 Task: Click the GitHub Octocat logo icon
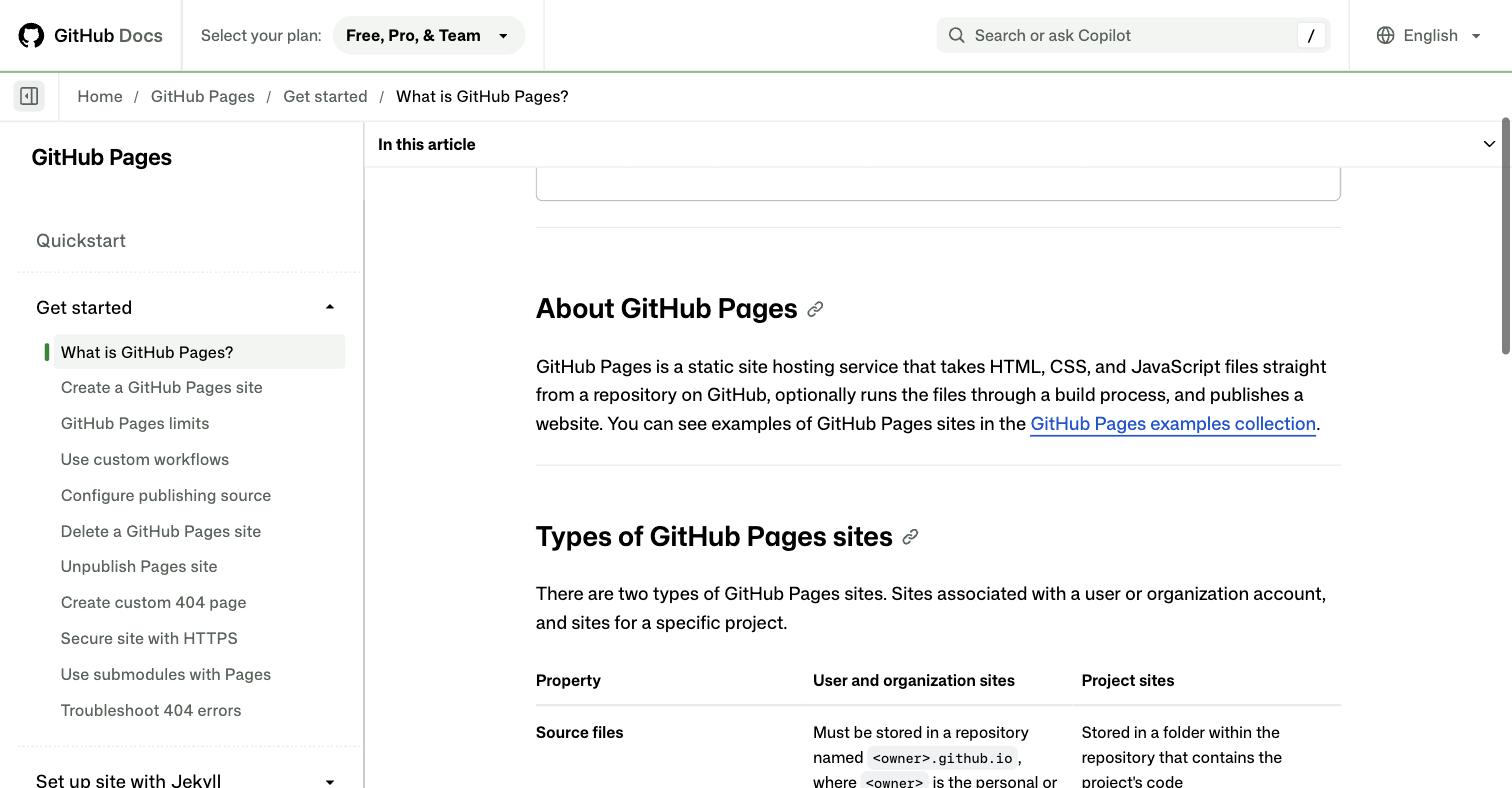(31, 36)
